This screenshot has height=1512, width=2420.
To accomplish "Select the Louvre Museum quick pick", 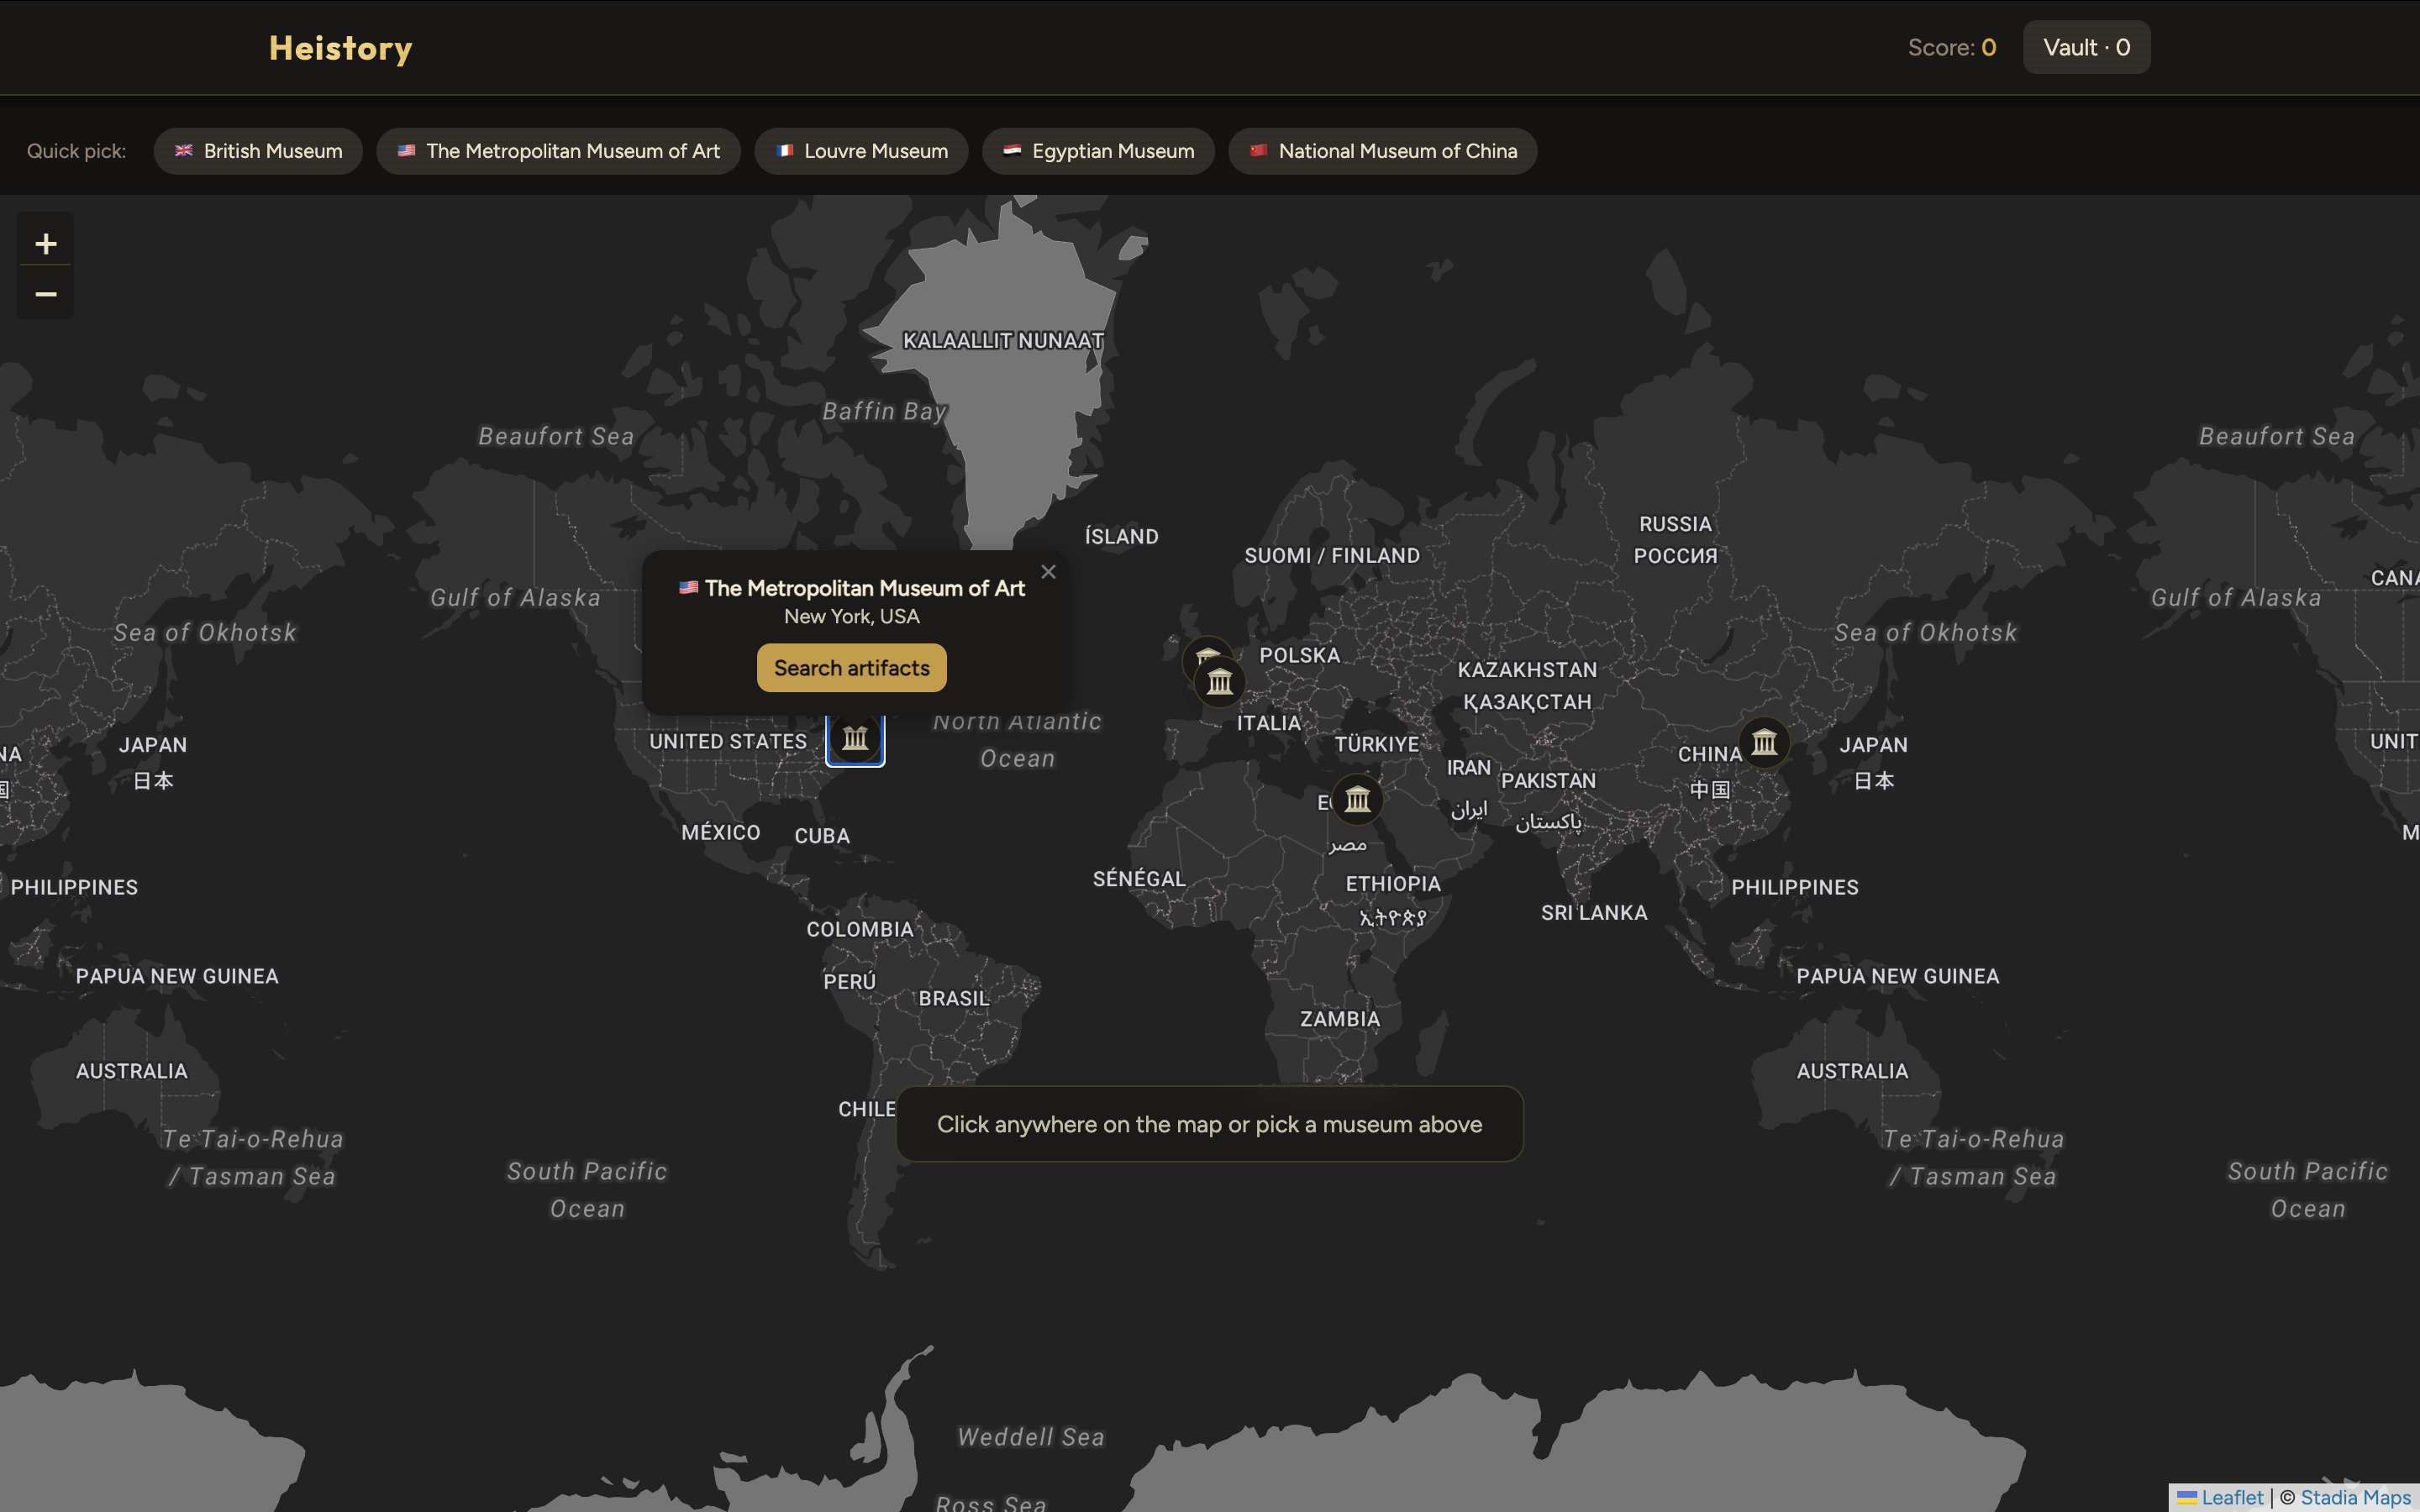I will (x=861, y=151).
